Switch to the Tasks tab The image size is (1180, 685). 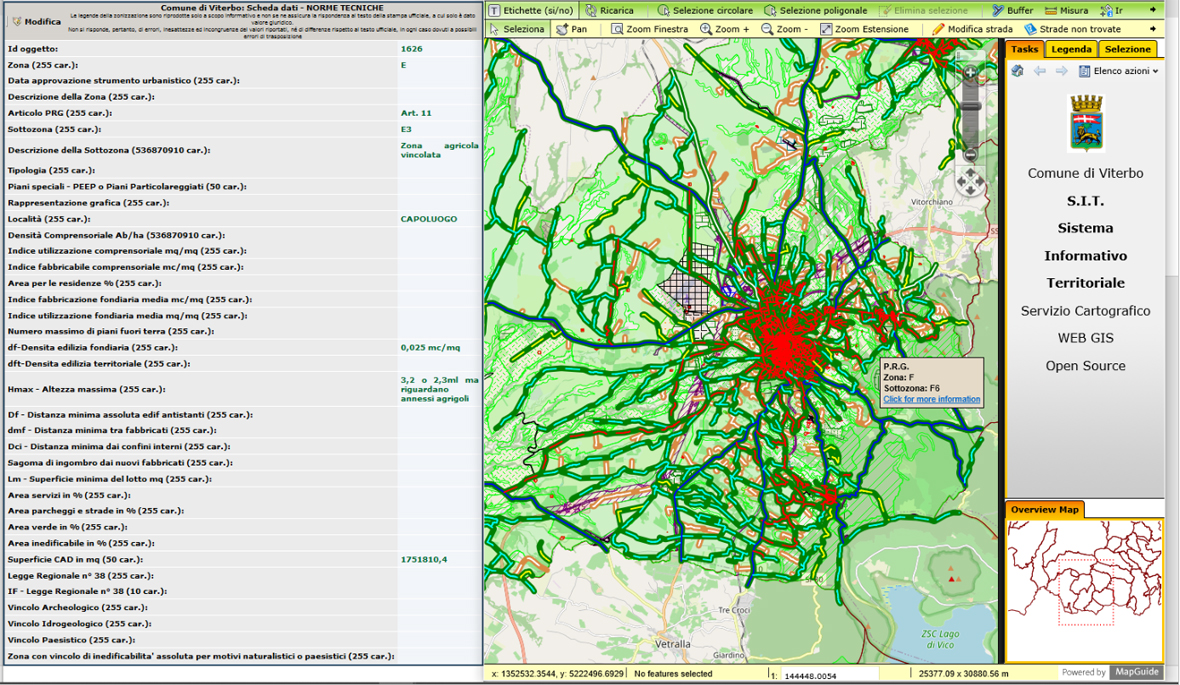coord(1024,49)
